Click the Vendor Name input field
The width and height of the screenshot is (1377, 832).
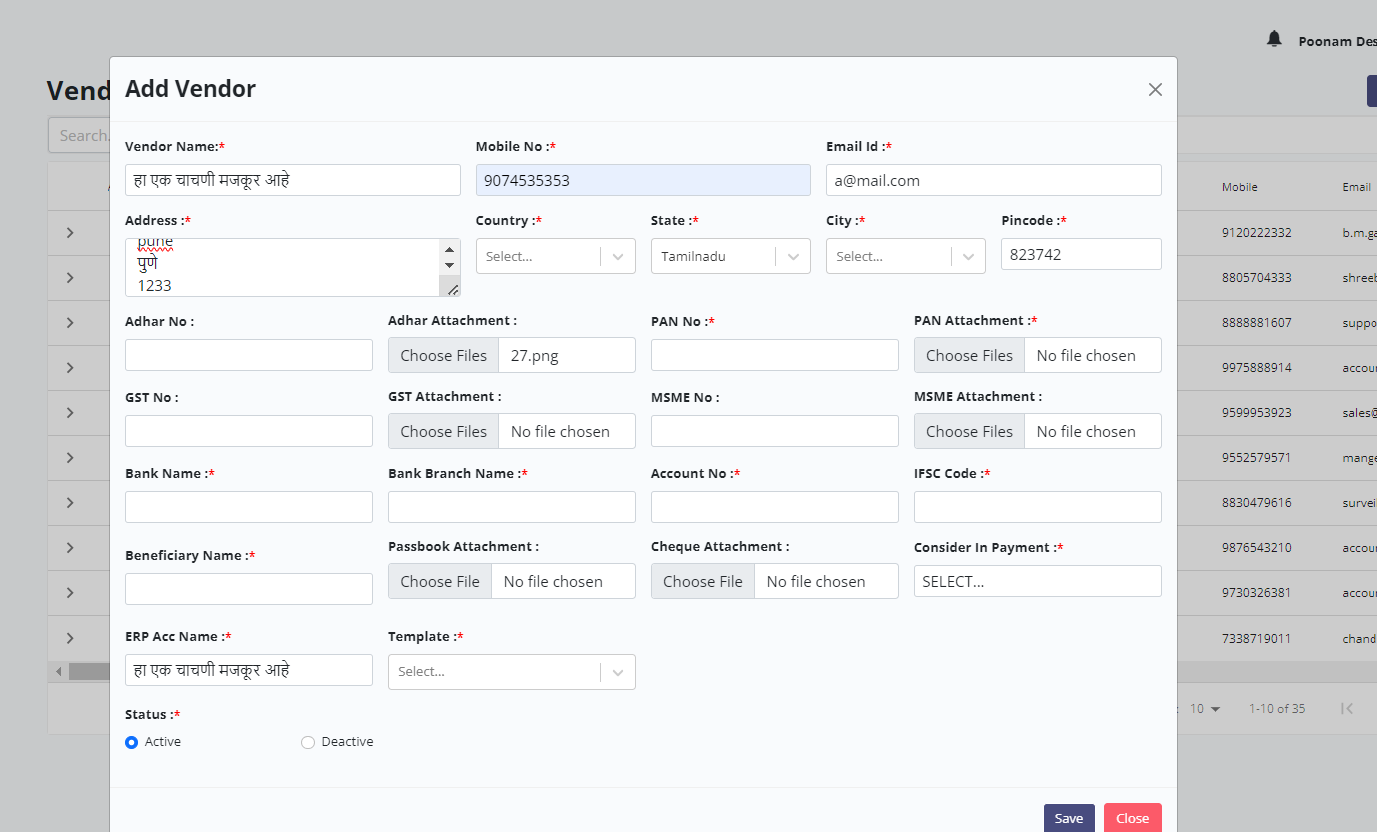click(x=292, y=180)
